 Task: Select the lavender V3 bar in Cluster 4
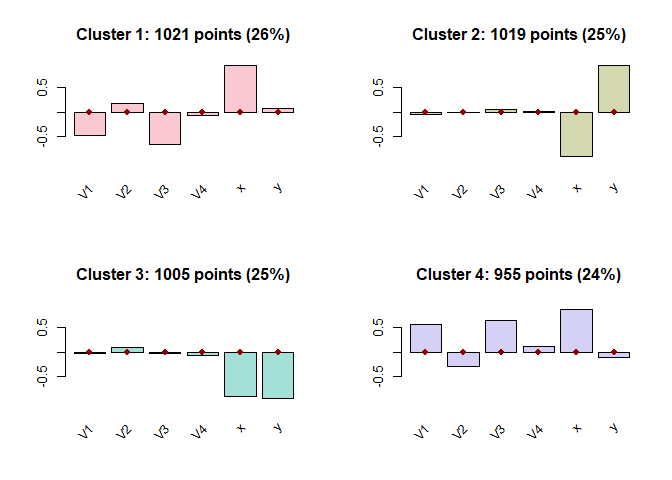click(501, 336)
